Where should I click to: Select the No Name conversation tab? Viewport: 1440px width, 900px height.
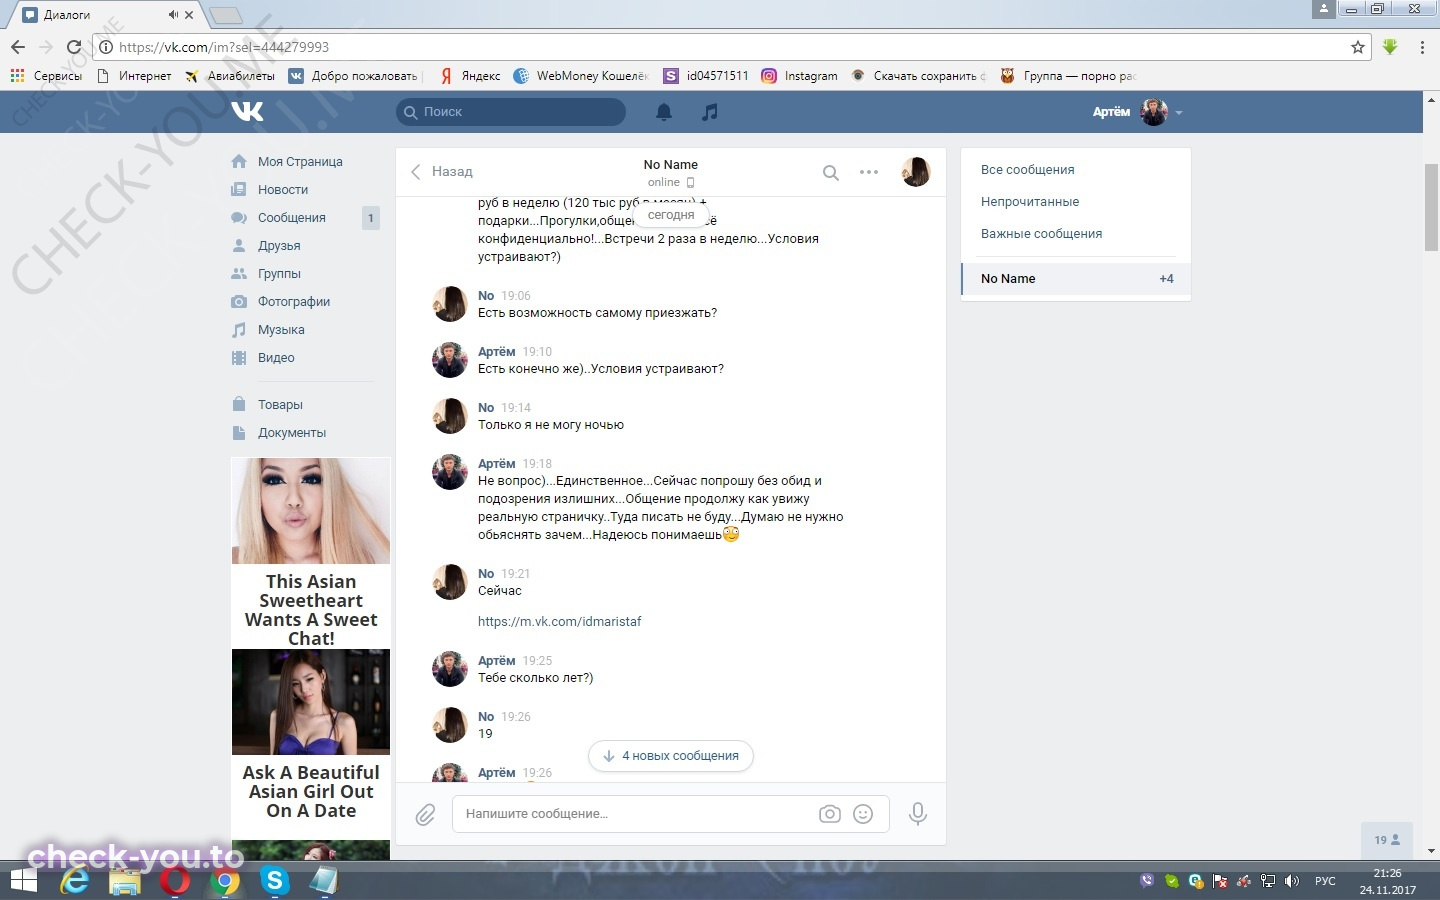(x=1076, y=279)
